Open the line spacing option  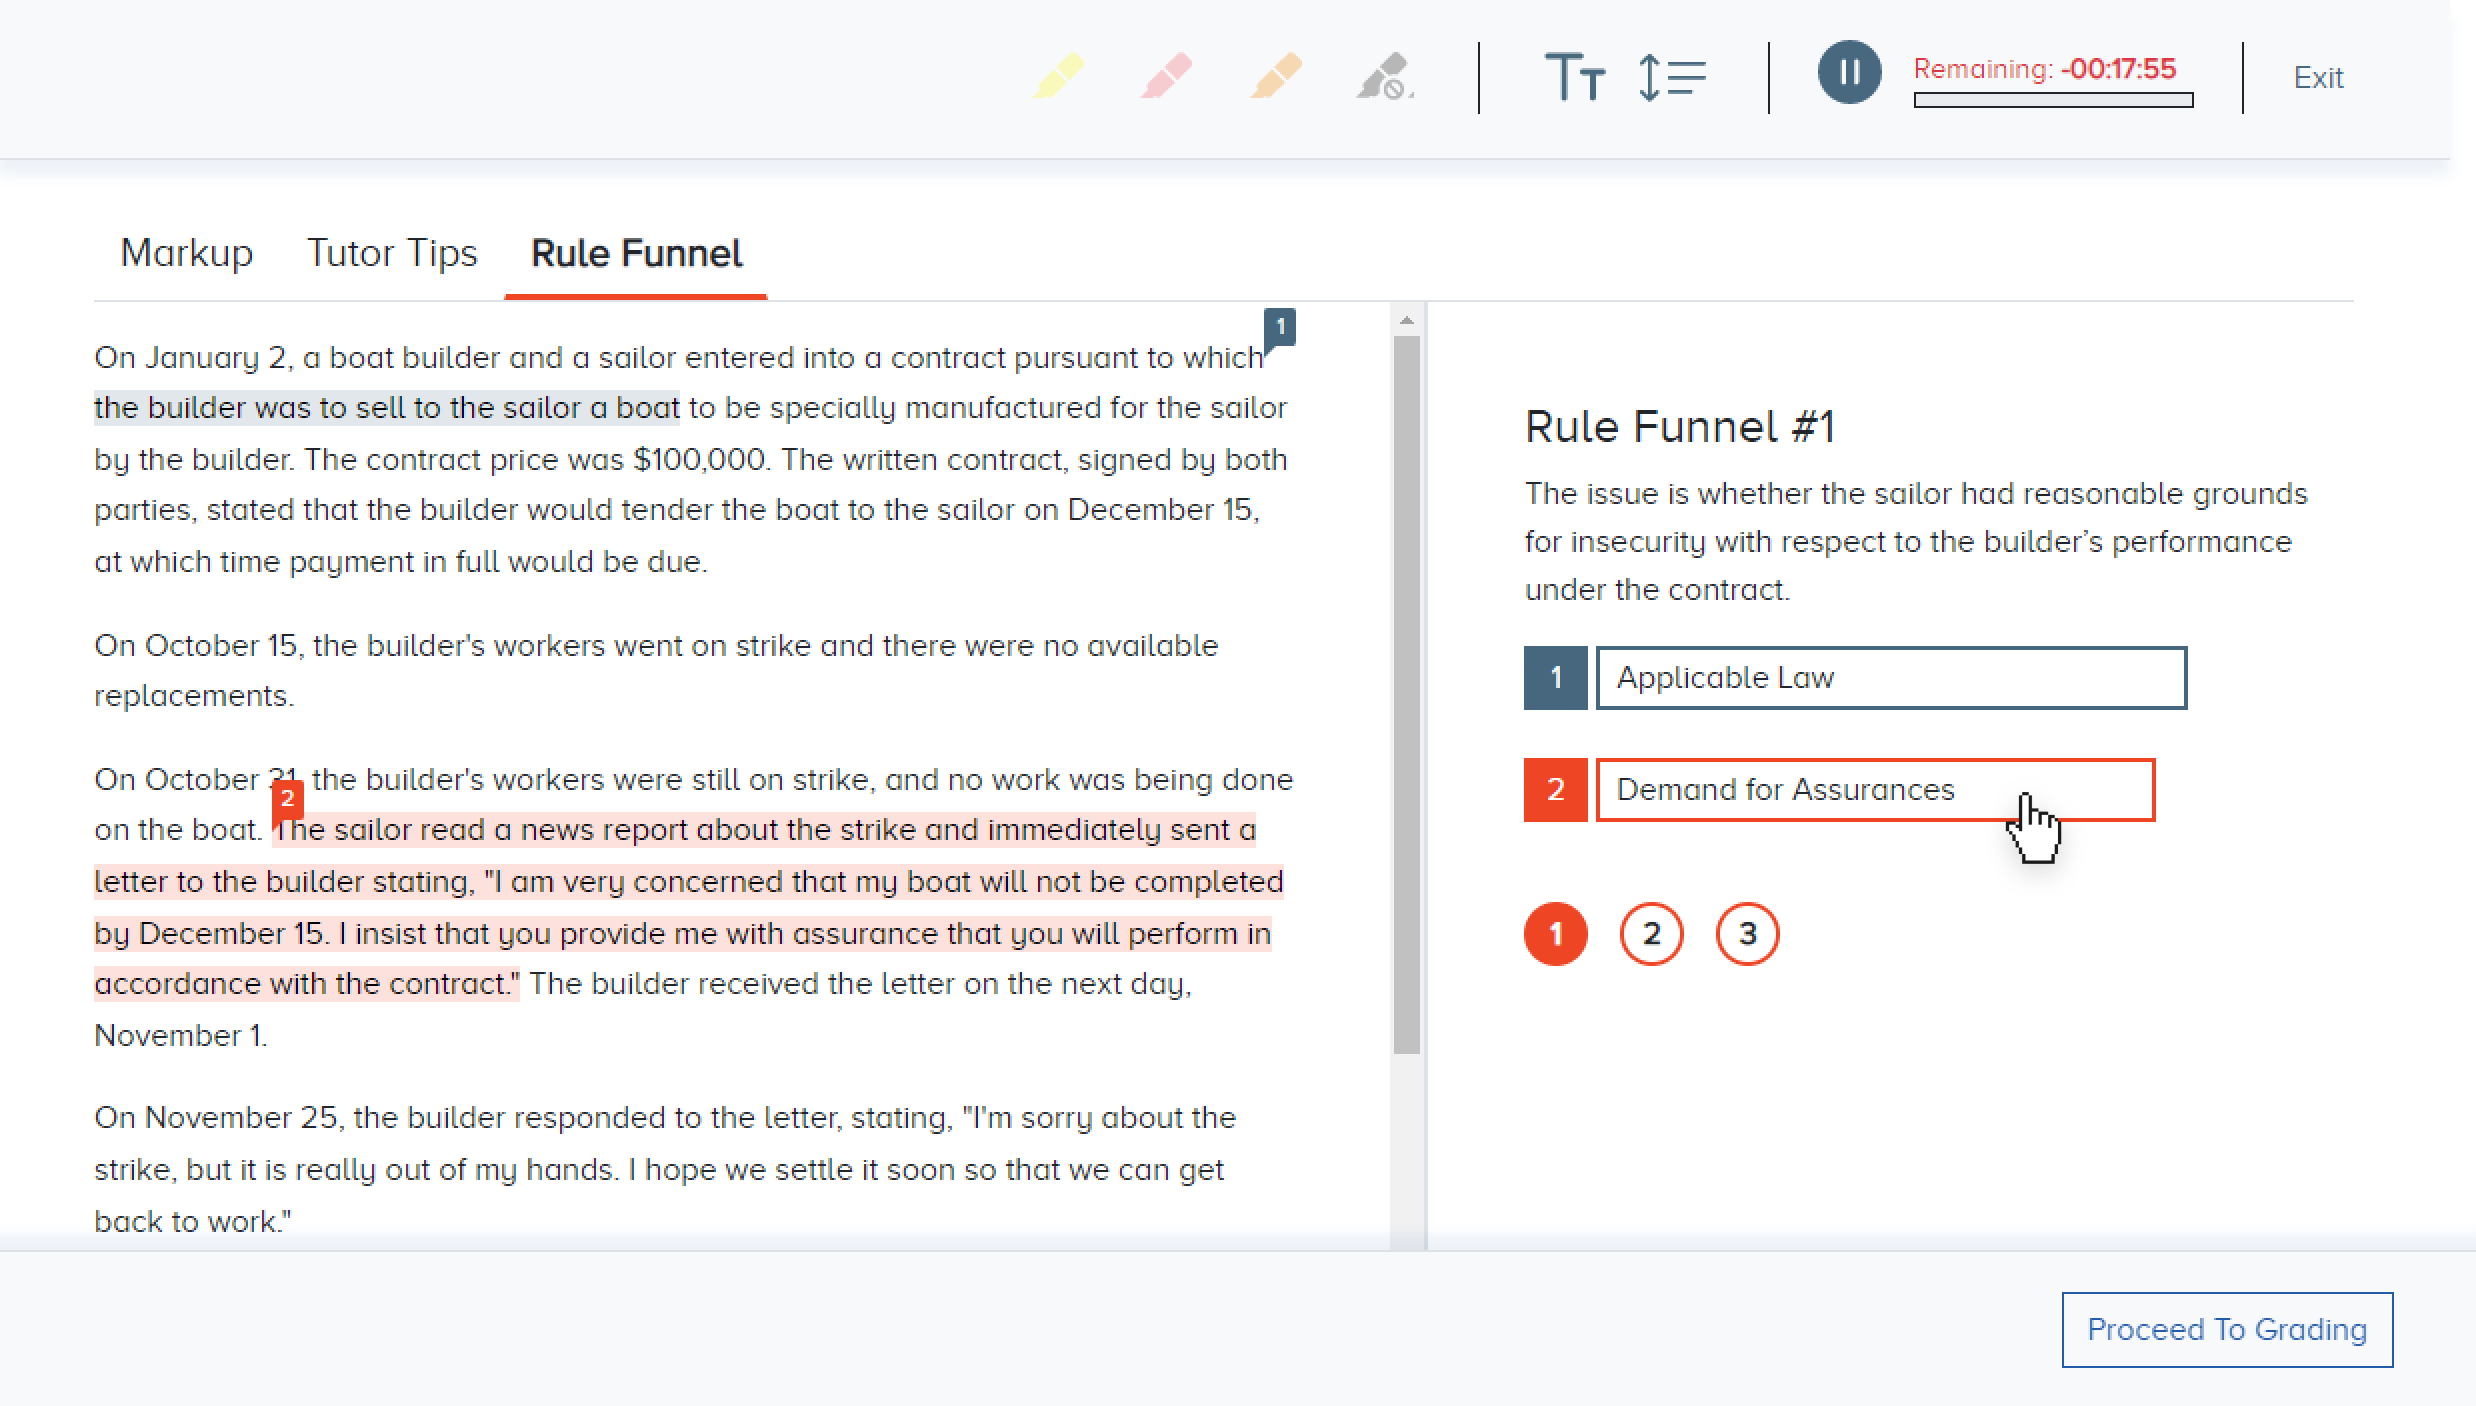pyautogui.click(x=1672, y=77)
